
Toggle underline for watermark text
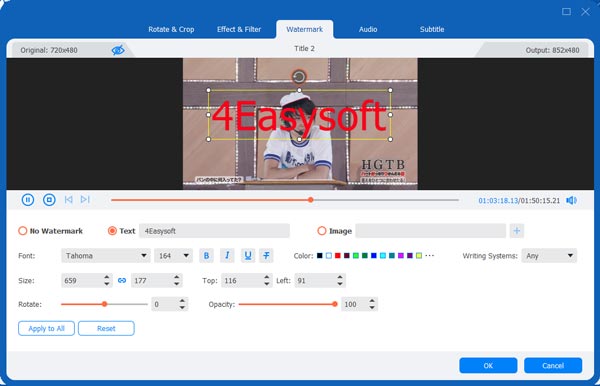coord(248,256)
